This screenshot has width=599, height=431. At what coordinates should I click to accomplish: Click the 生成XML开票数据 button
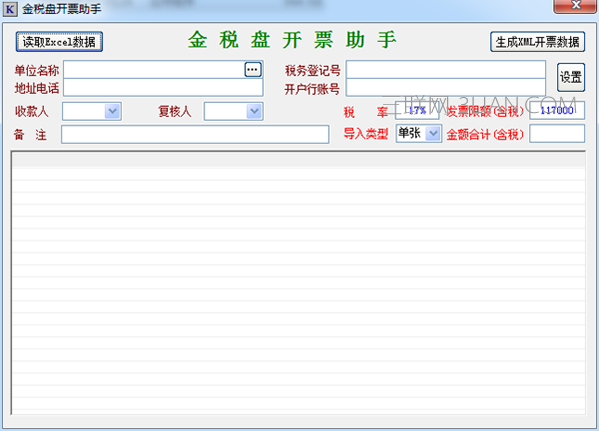point(537,42)
